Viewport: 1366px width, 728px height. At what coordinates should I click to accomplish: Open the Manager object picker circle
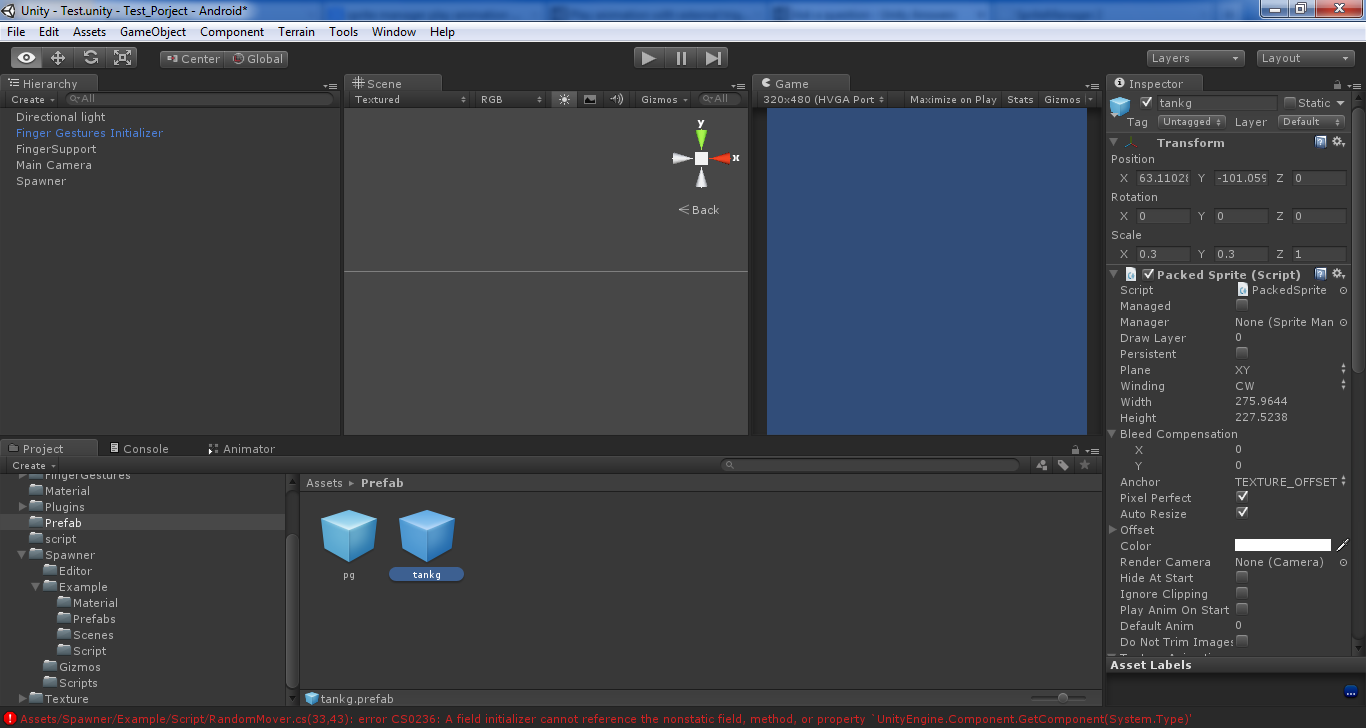pyautogui.click(x=1343, y=322)
